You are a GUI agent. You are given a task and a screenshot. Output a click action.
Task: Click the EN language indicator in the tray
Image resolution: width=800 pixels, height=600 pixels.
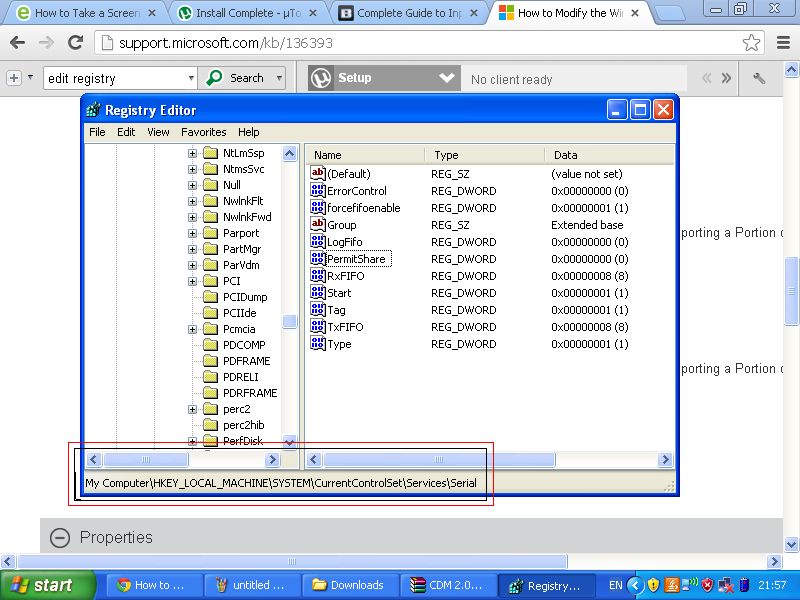pyautogui.click(x=615, y=585)
